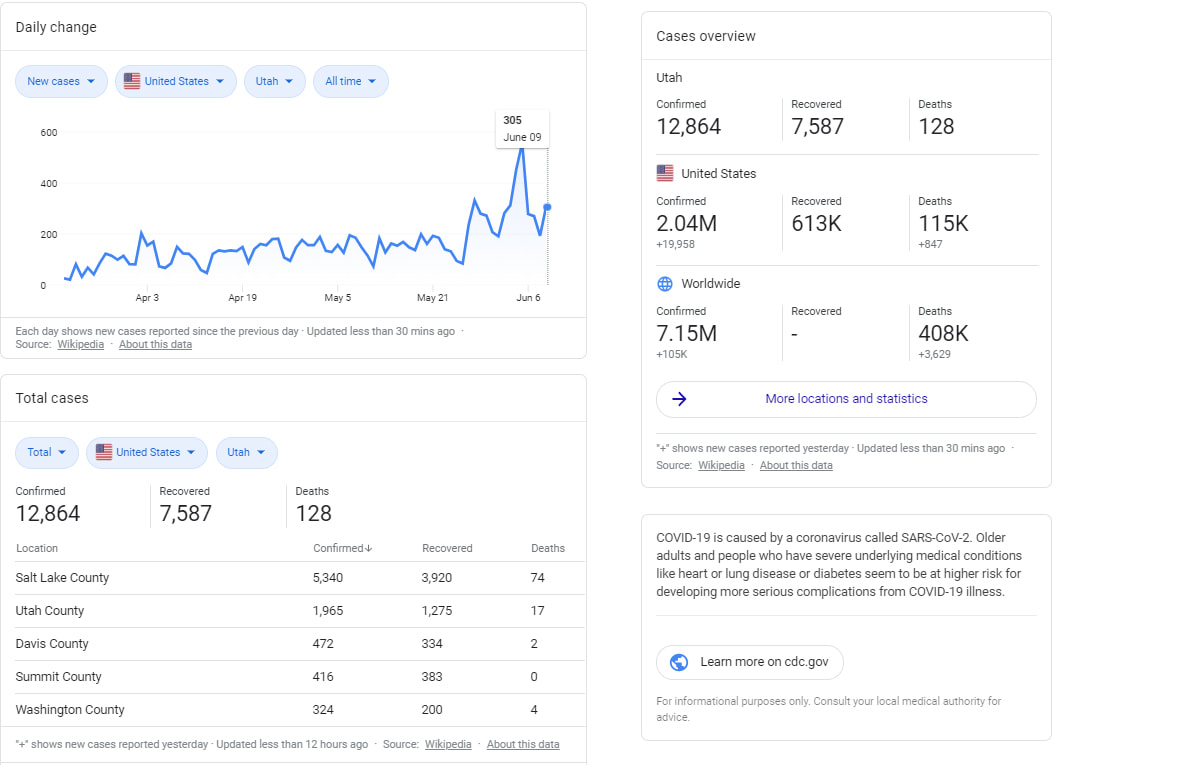The width and height of the screenshot is (1188, 765).
Task: Click the globe icon on cdc.gov button
Action: (679, 662)
